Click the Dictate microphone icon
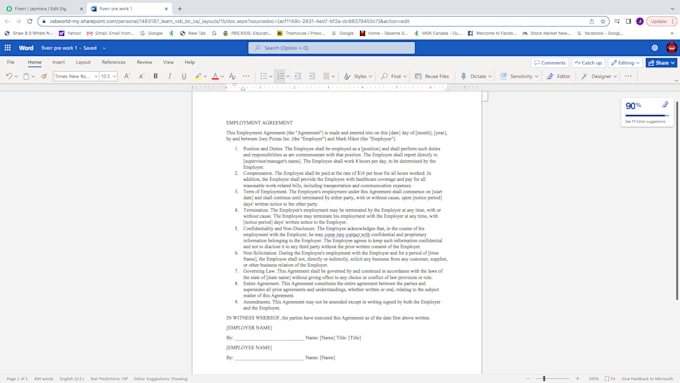 463,76
